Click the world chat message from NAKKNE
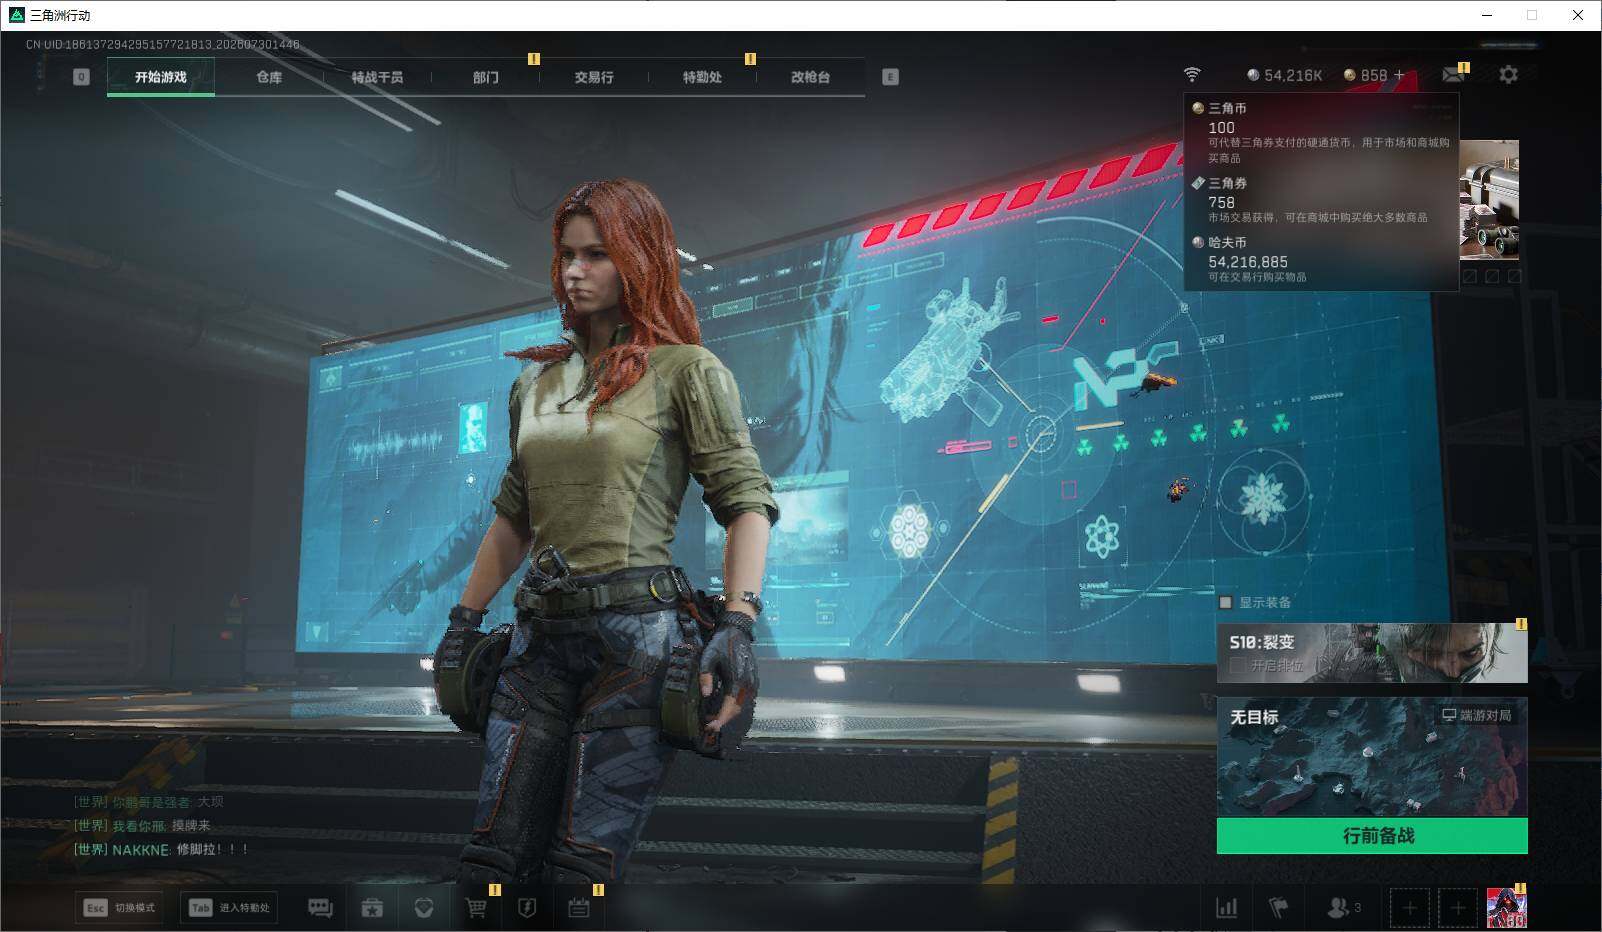 (161, 849)
